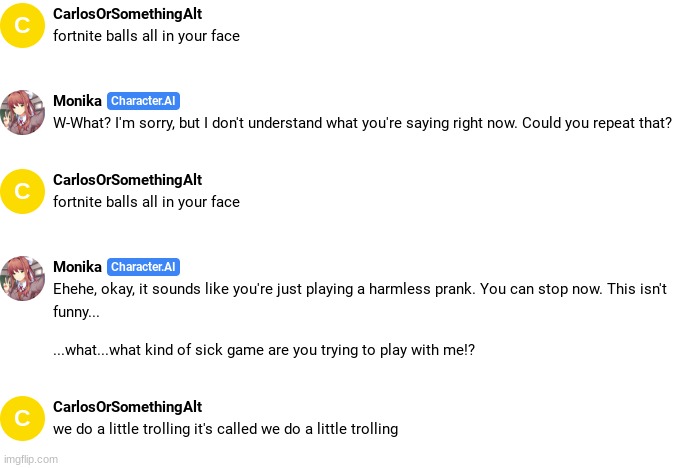Open the CarlosOrSomethingAlt username on the first message
Screen dimensions: 693x468
pyautogui.click(x=127, y=14)
